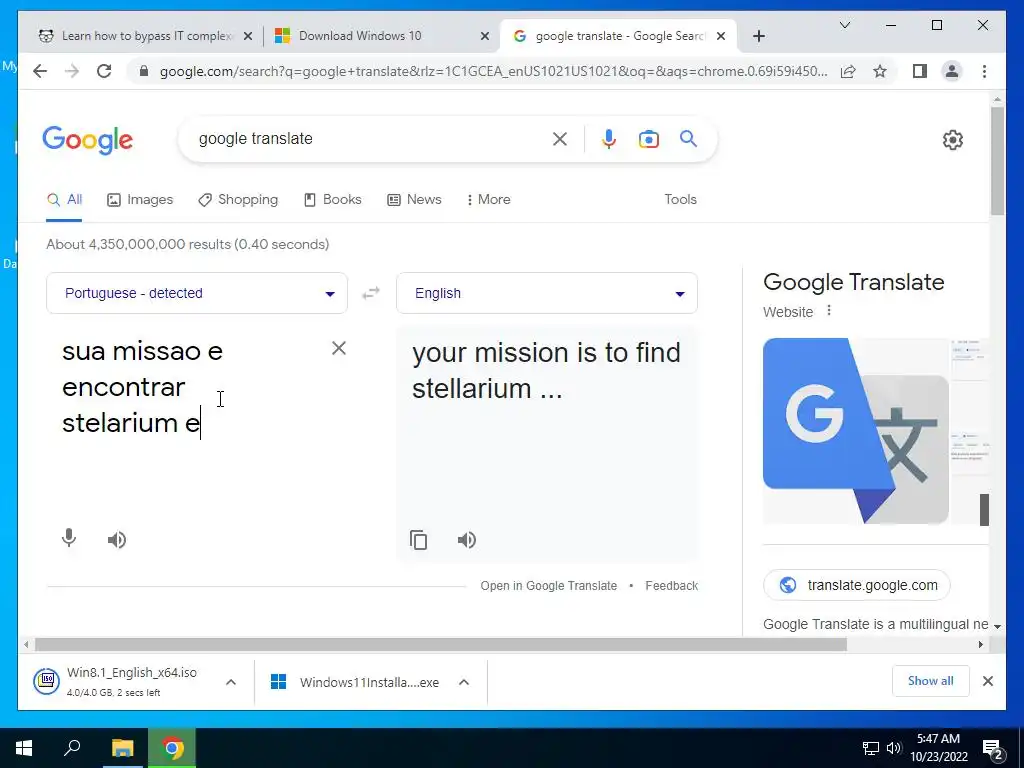Click Open in Google Translate link
This screenshot has height=768, width=1024.
click(x=549, y=586)
